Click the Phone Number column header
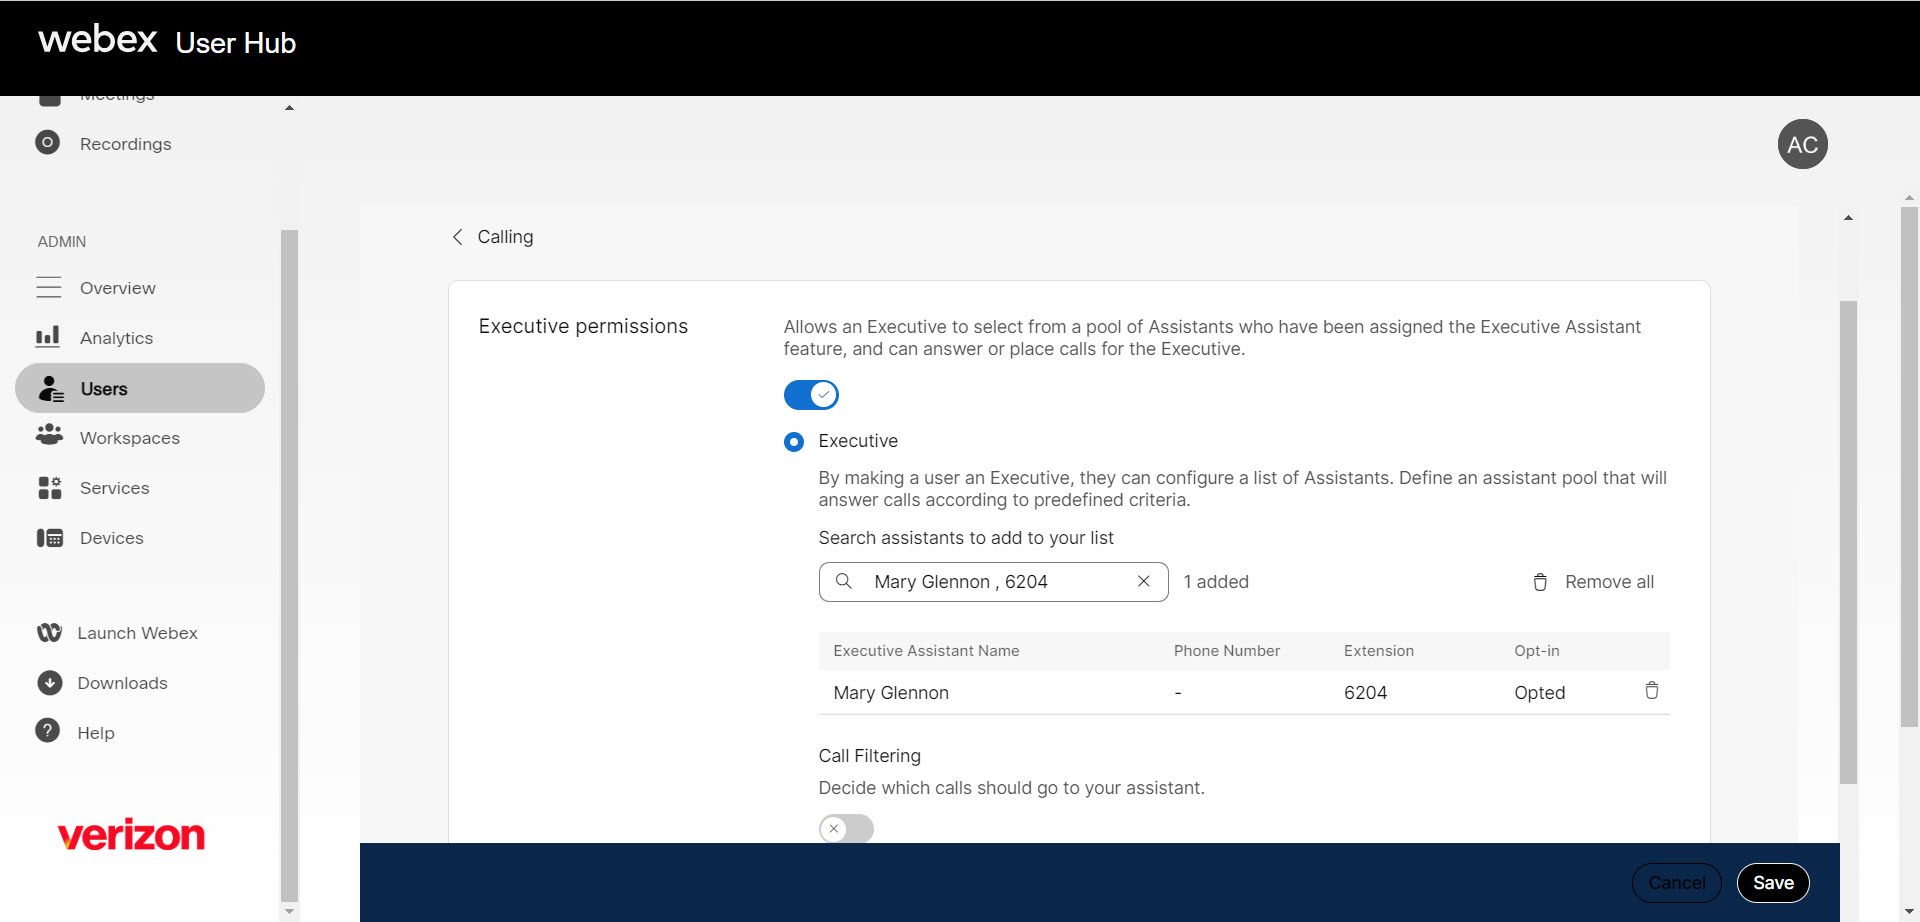 (x=1227, y=651)
